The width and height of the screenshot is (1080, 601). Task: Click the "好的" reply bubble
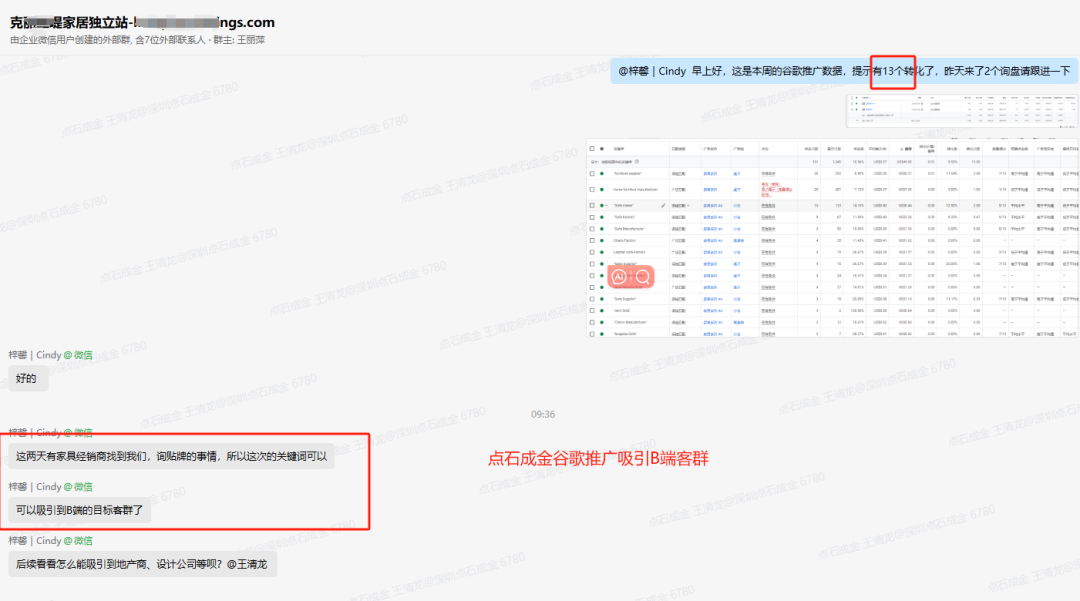click(x=26, y=378)
